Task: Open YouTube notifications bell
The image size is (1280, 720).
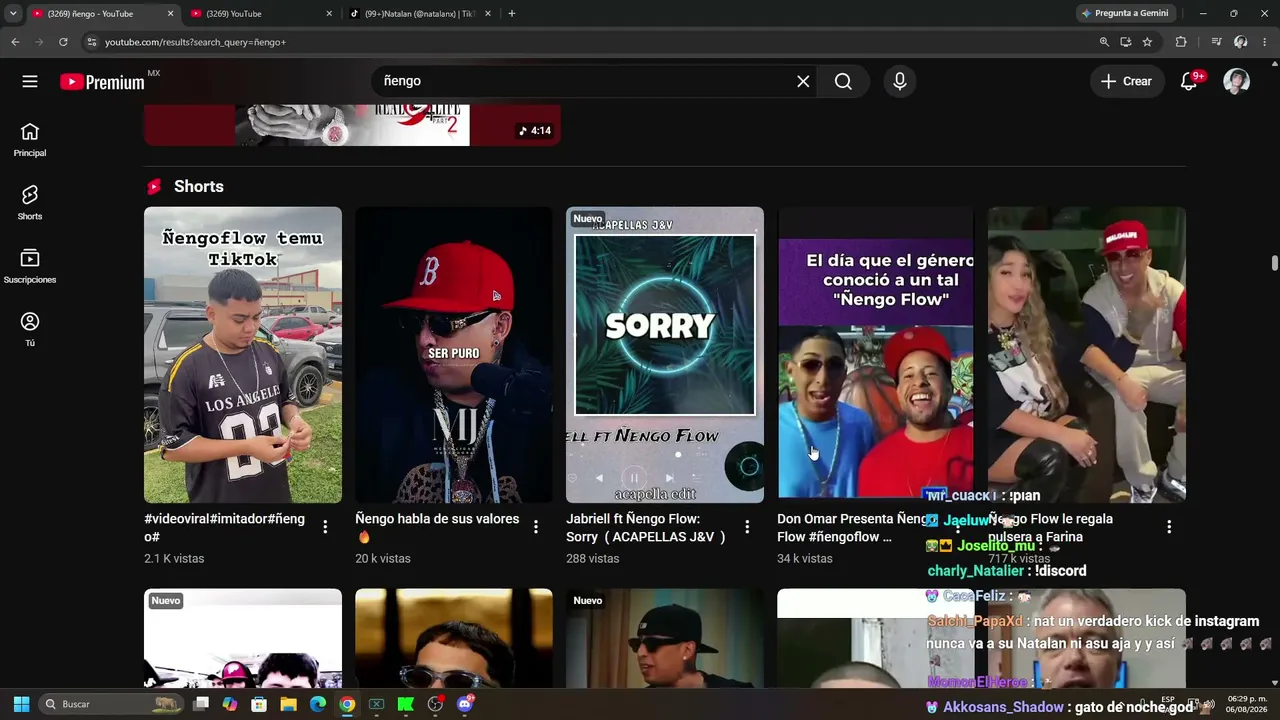Action: pyautogui.click(x=1189, y=81)
